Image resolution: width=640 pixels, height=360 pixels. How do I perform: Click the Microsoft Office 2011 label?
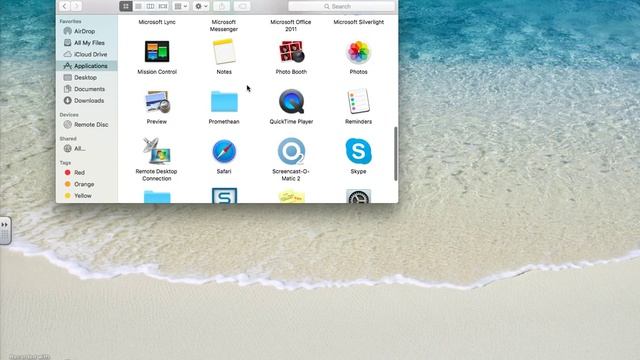click(x=291, y=25)
